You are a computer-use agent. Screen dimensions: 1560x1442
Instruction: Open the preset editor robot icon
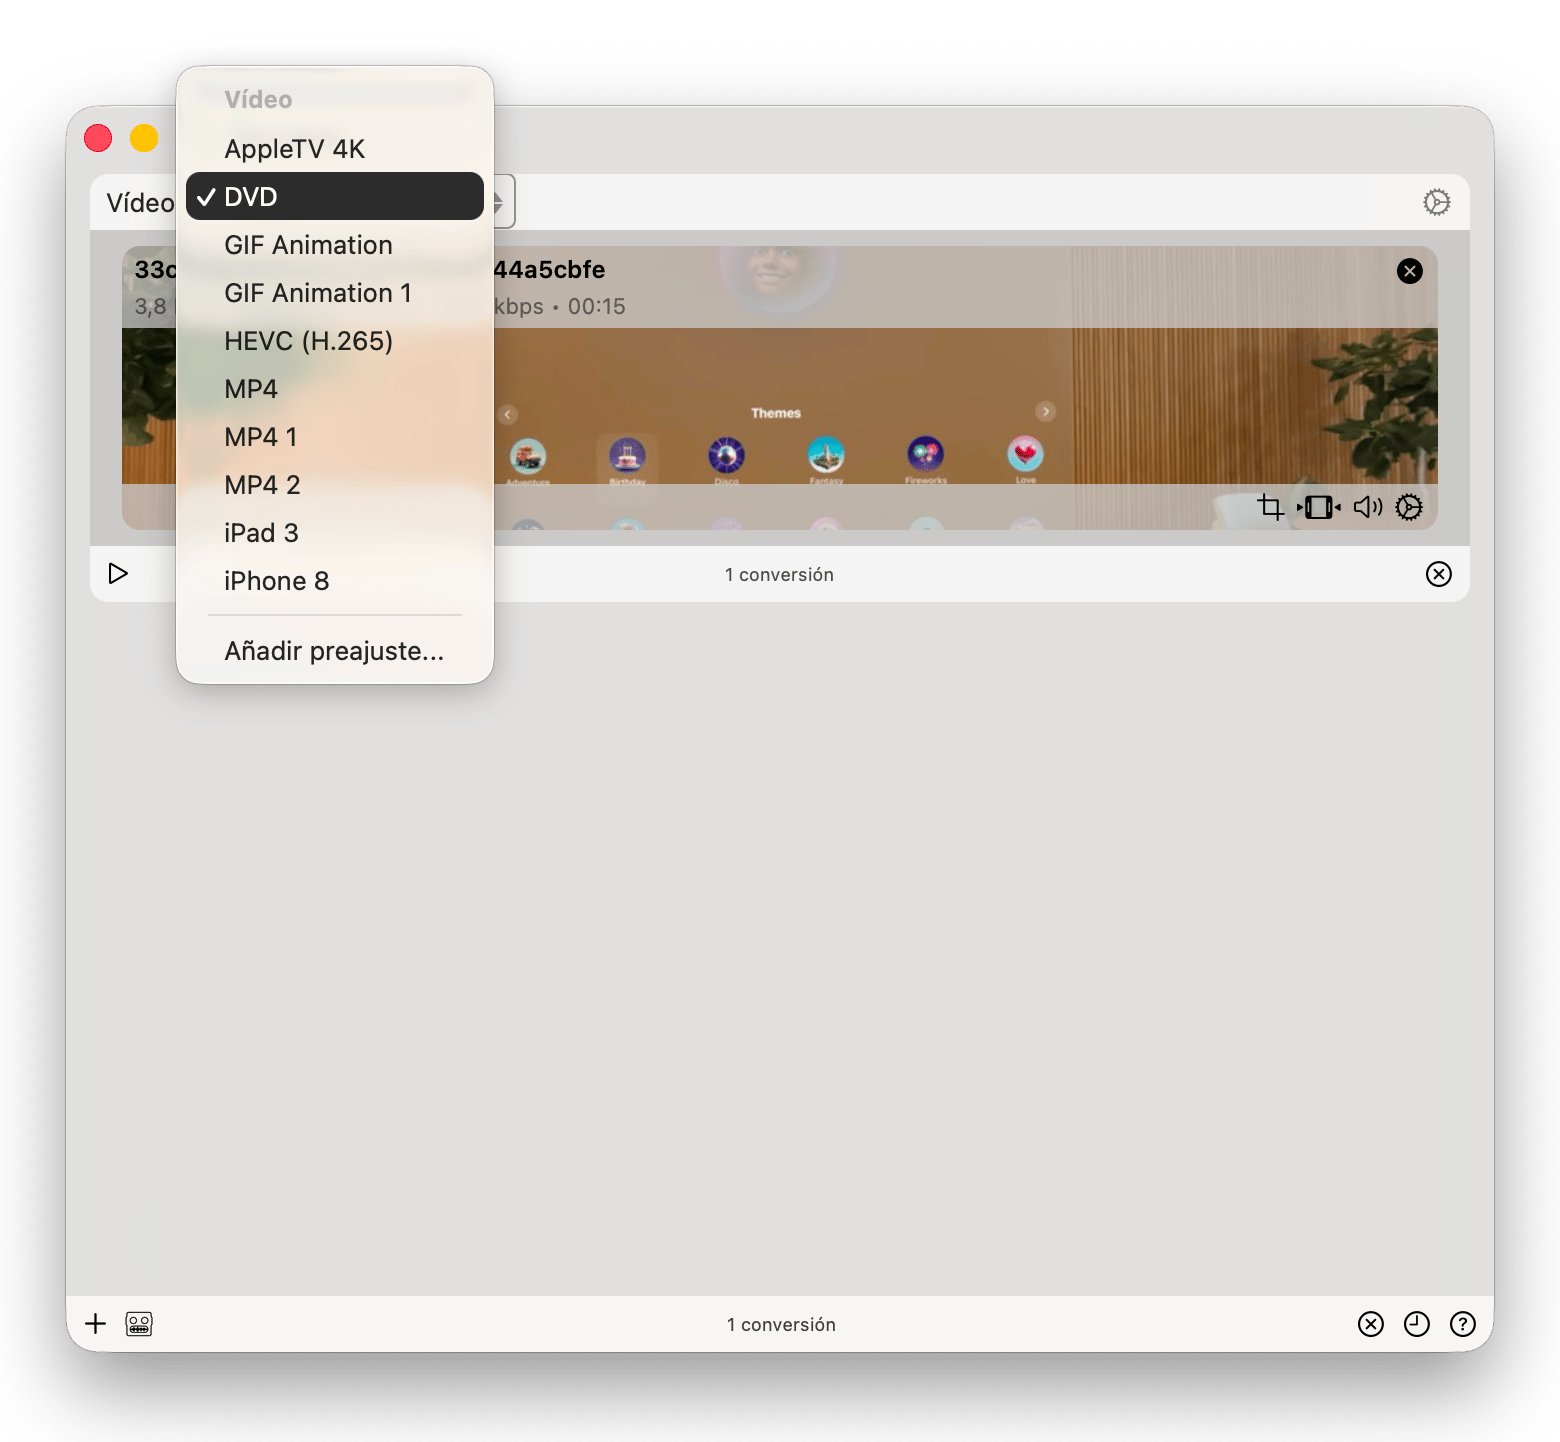(x=139, y=1324)
